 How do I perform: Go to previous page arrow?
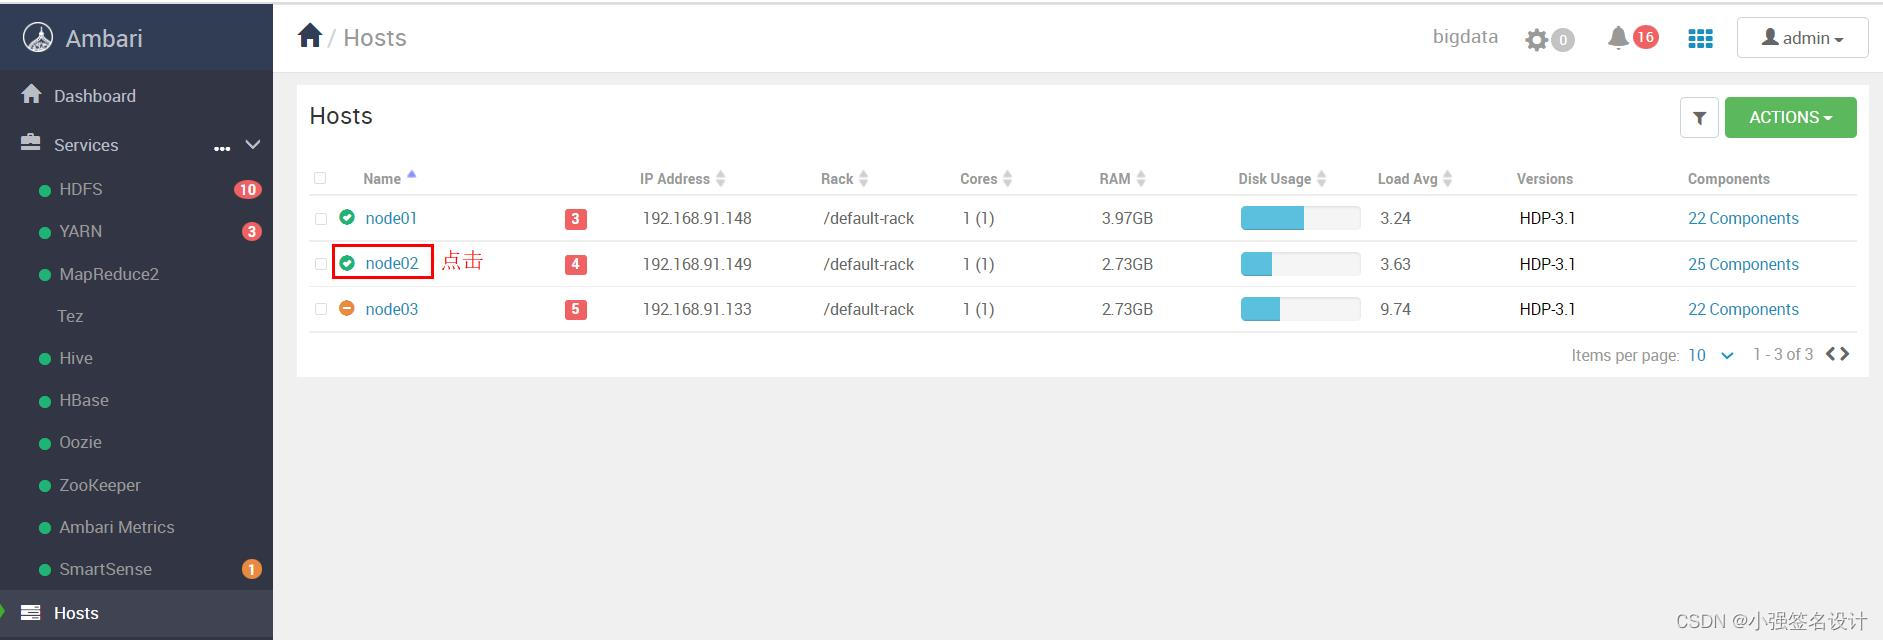[1831, 354]
